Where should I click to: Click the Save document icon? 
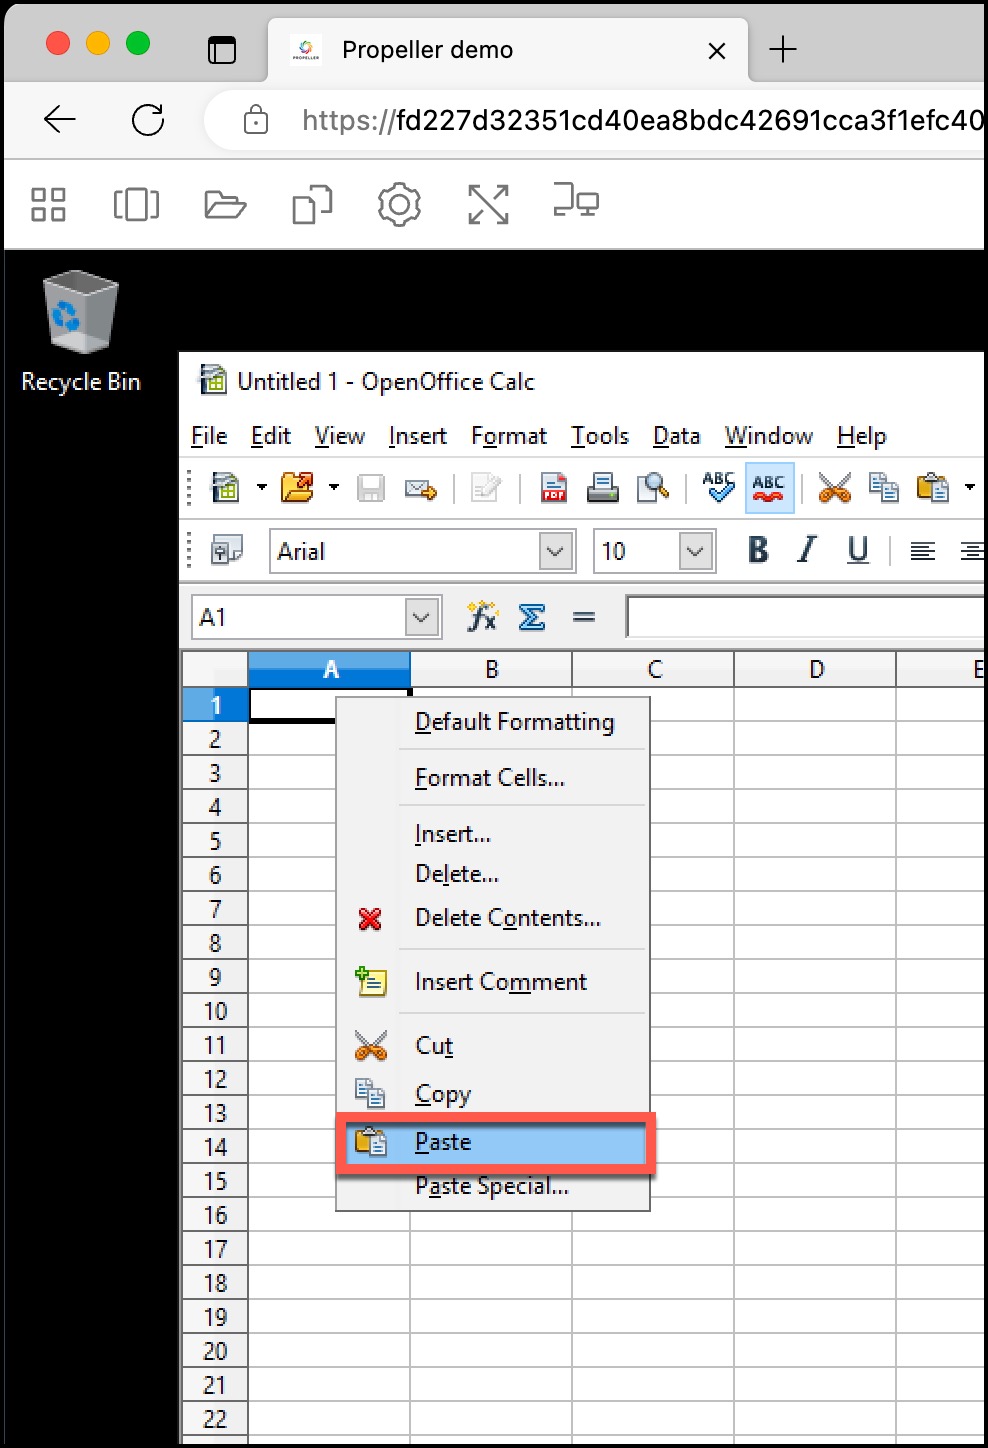(x=371, y=488)
